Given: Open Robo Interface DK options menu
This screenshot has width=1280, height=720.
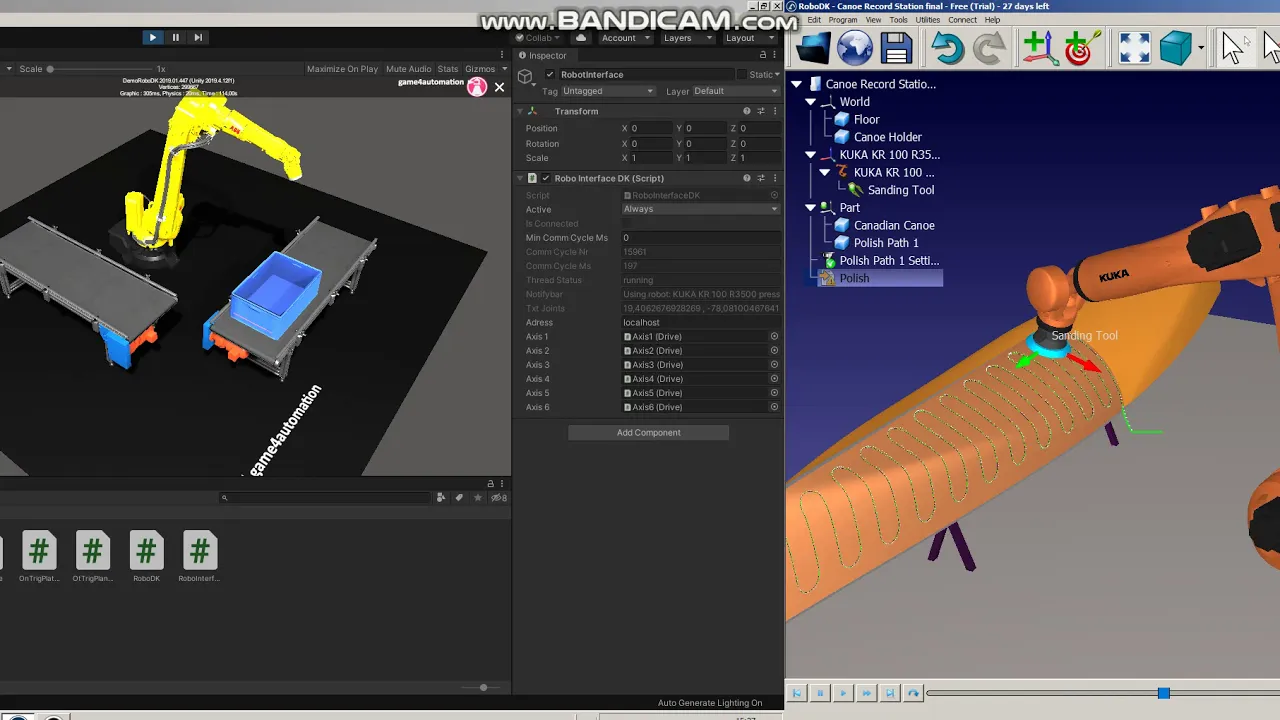Looking at the screenshot, I should [775, 178].
